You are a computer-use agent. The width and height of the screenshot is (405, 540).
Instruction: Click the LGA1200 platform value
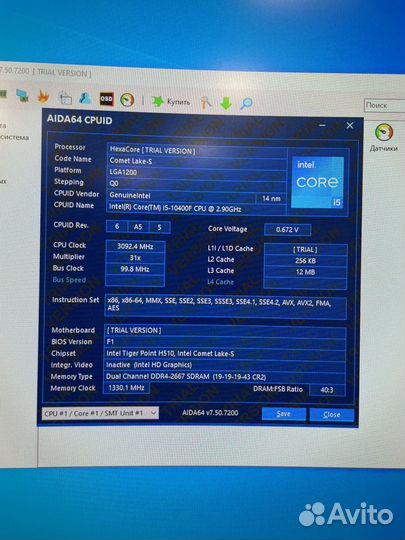196,172
